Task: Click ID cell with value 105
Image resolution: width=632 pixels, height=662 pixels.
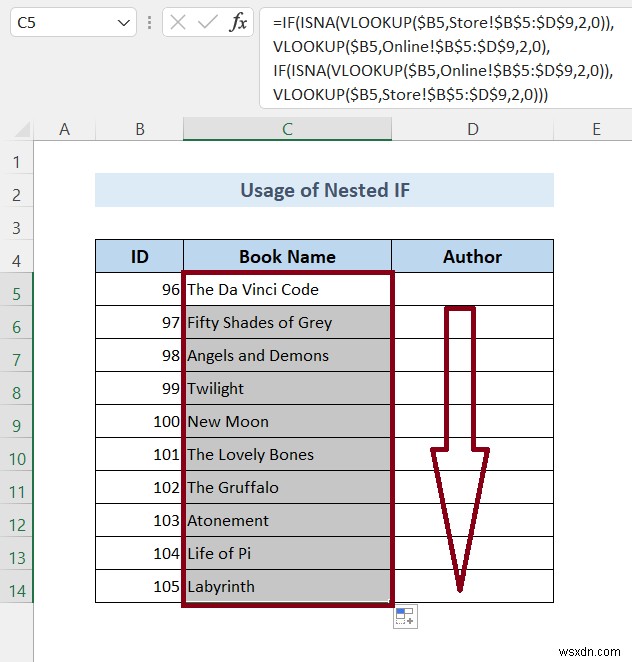Action: (139, 586)
